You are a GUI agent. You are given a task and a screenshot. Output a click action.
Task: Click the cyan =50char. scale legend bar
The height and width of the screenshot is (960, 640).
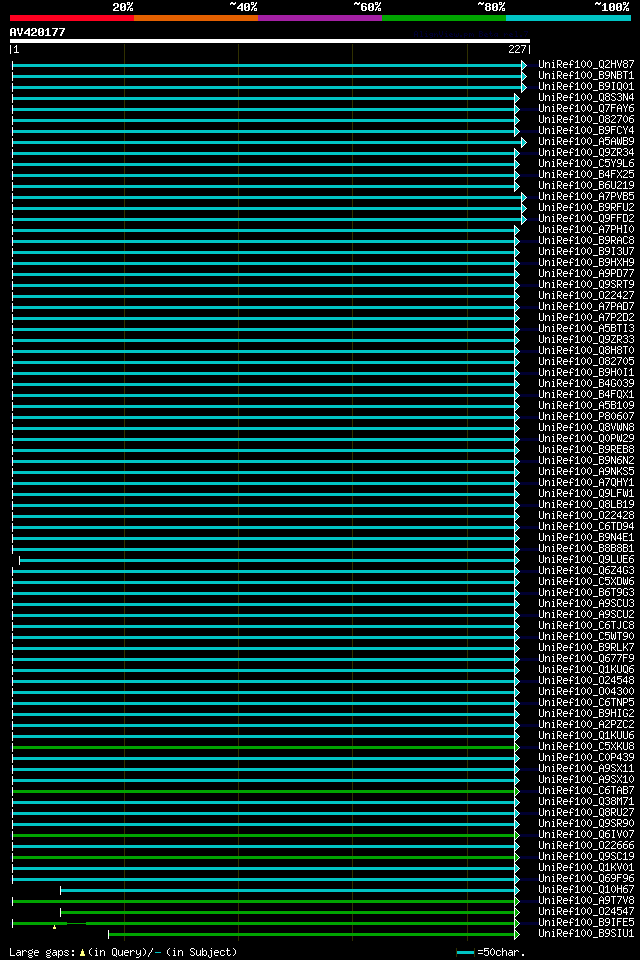point(465,952)
